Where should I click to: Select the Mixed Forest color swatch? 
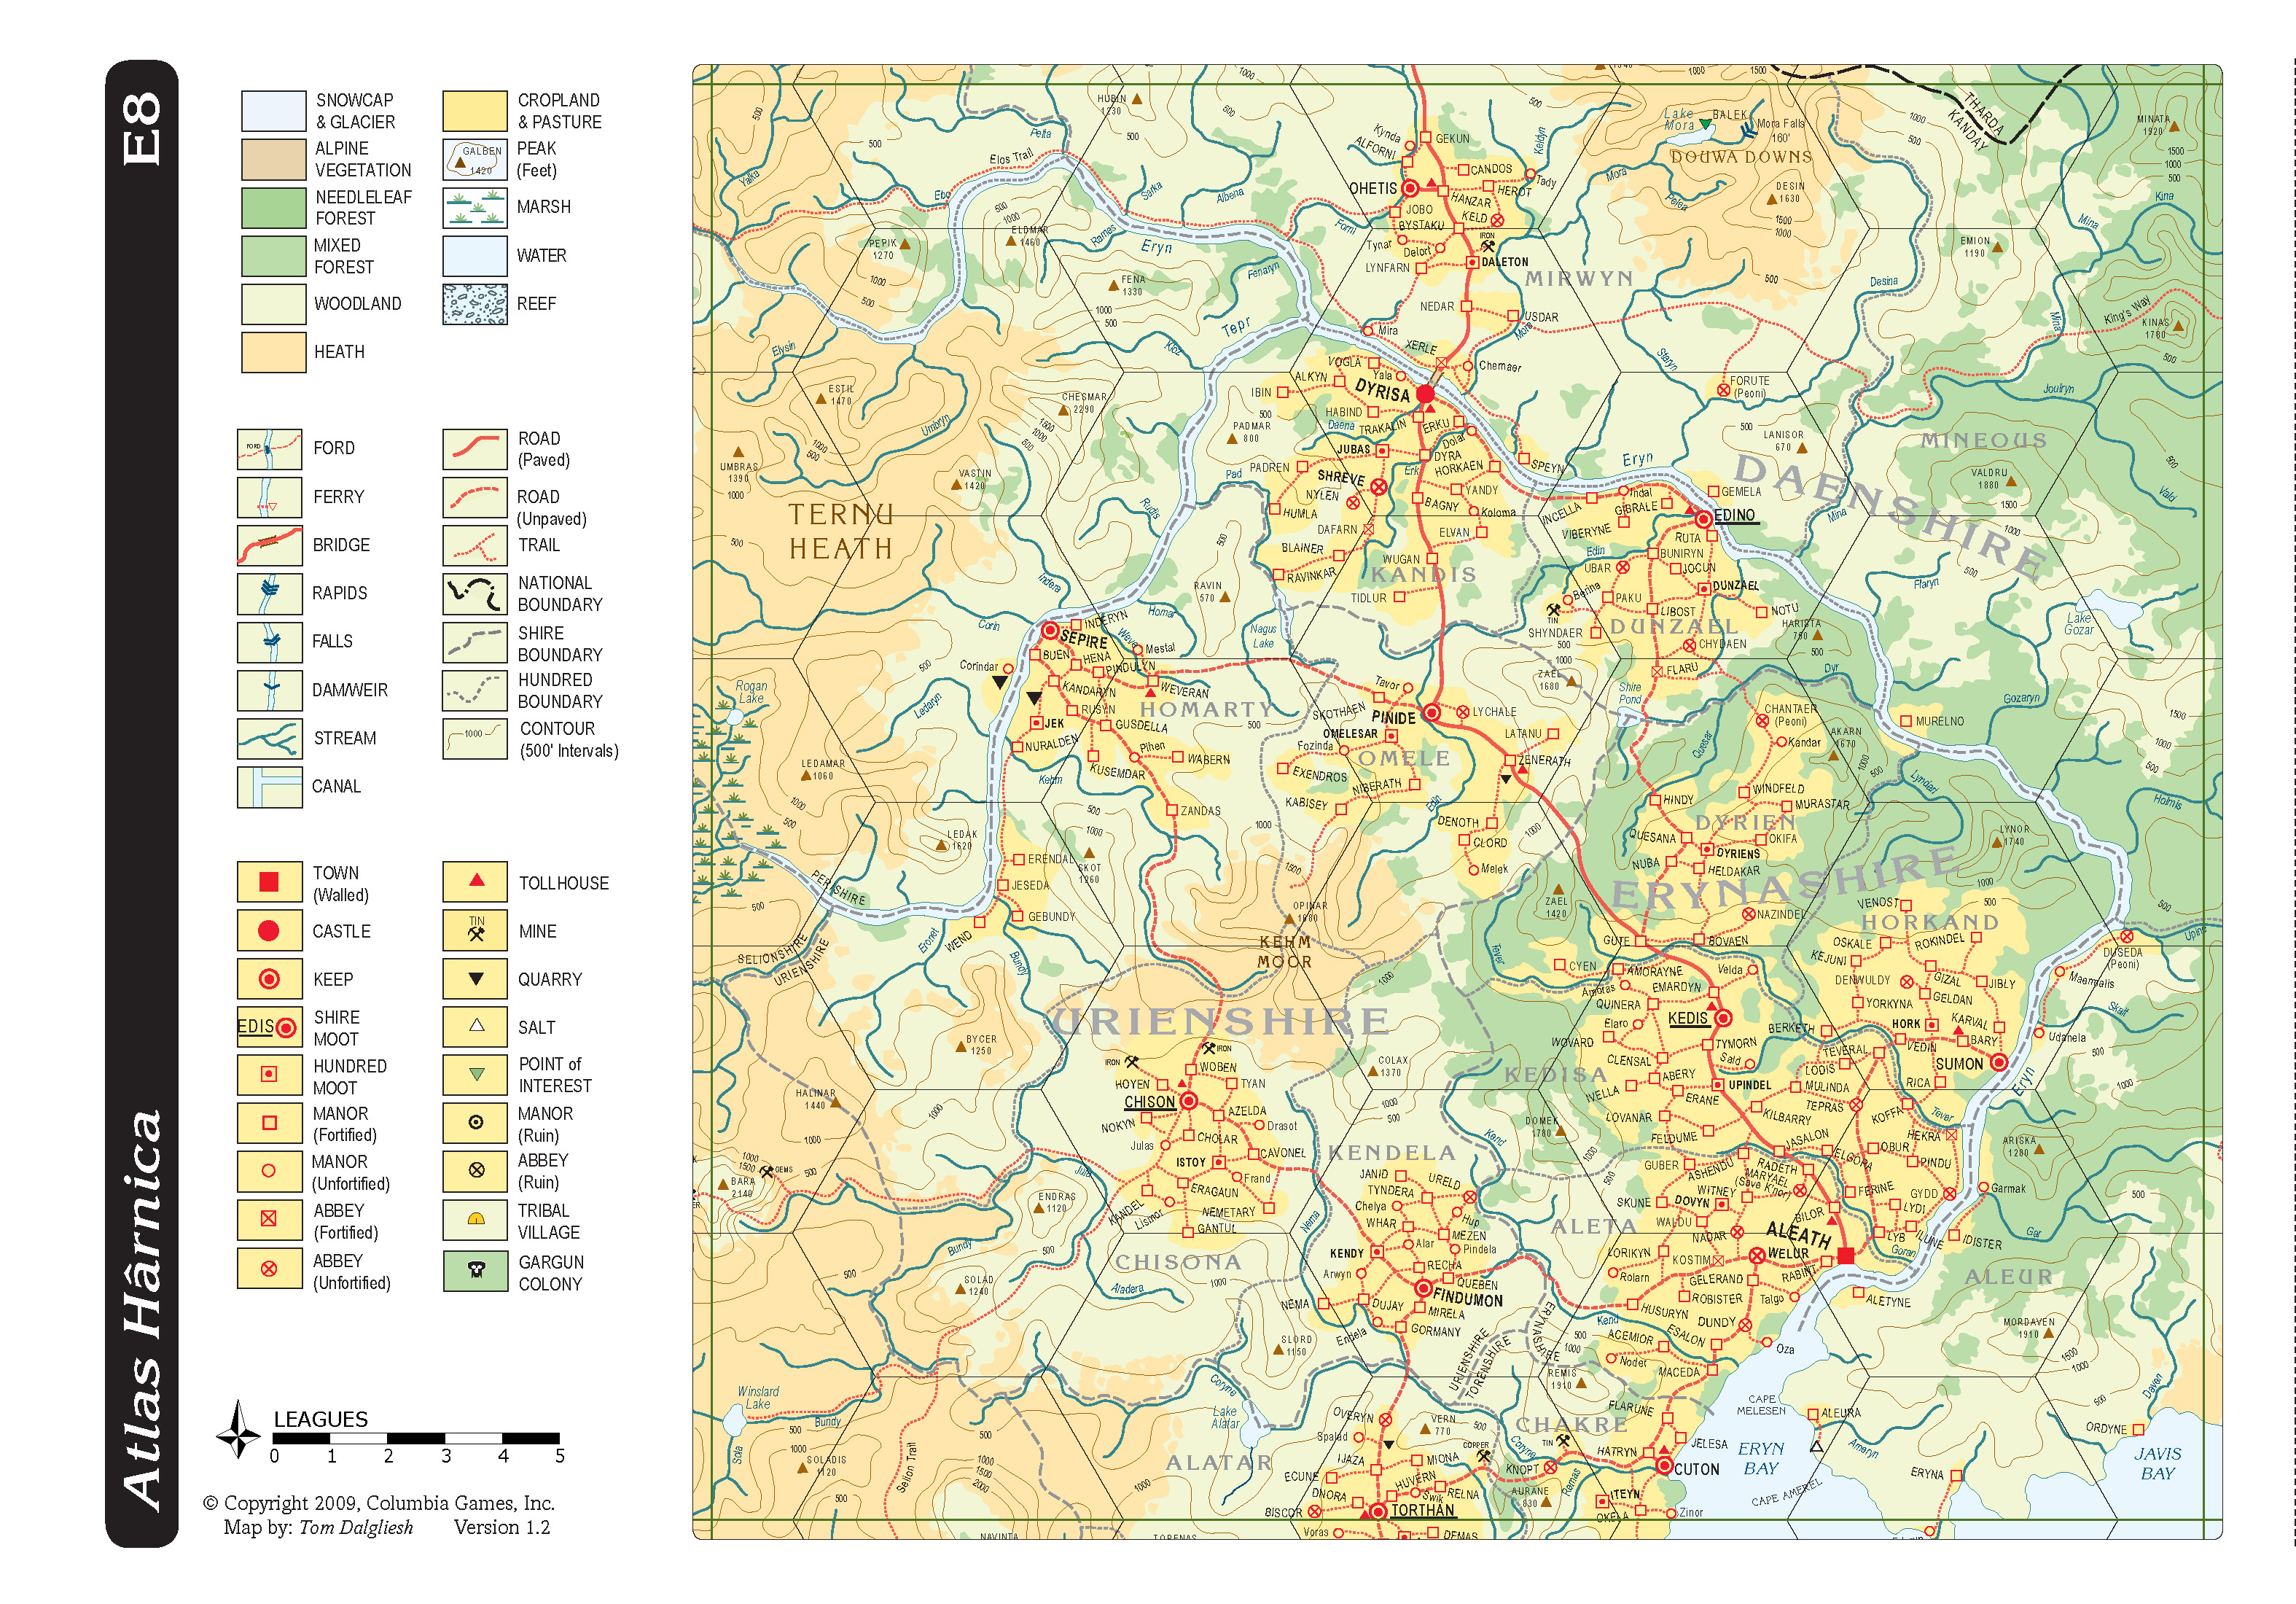(273, 256)
